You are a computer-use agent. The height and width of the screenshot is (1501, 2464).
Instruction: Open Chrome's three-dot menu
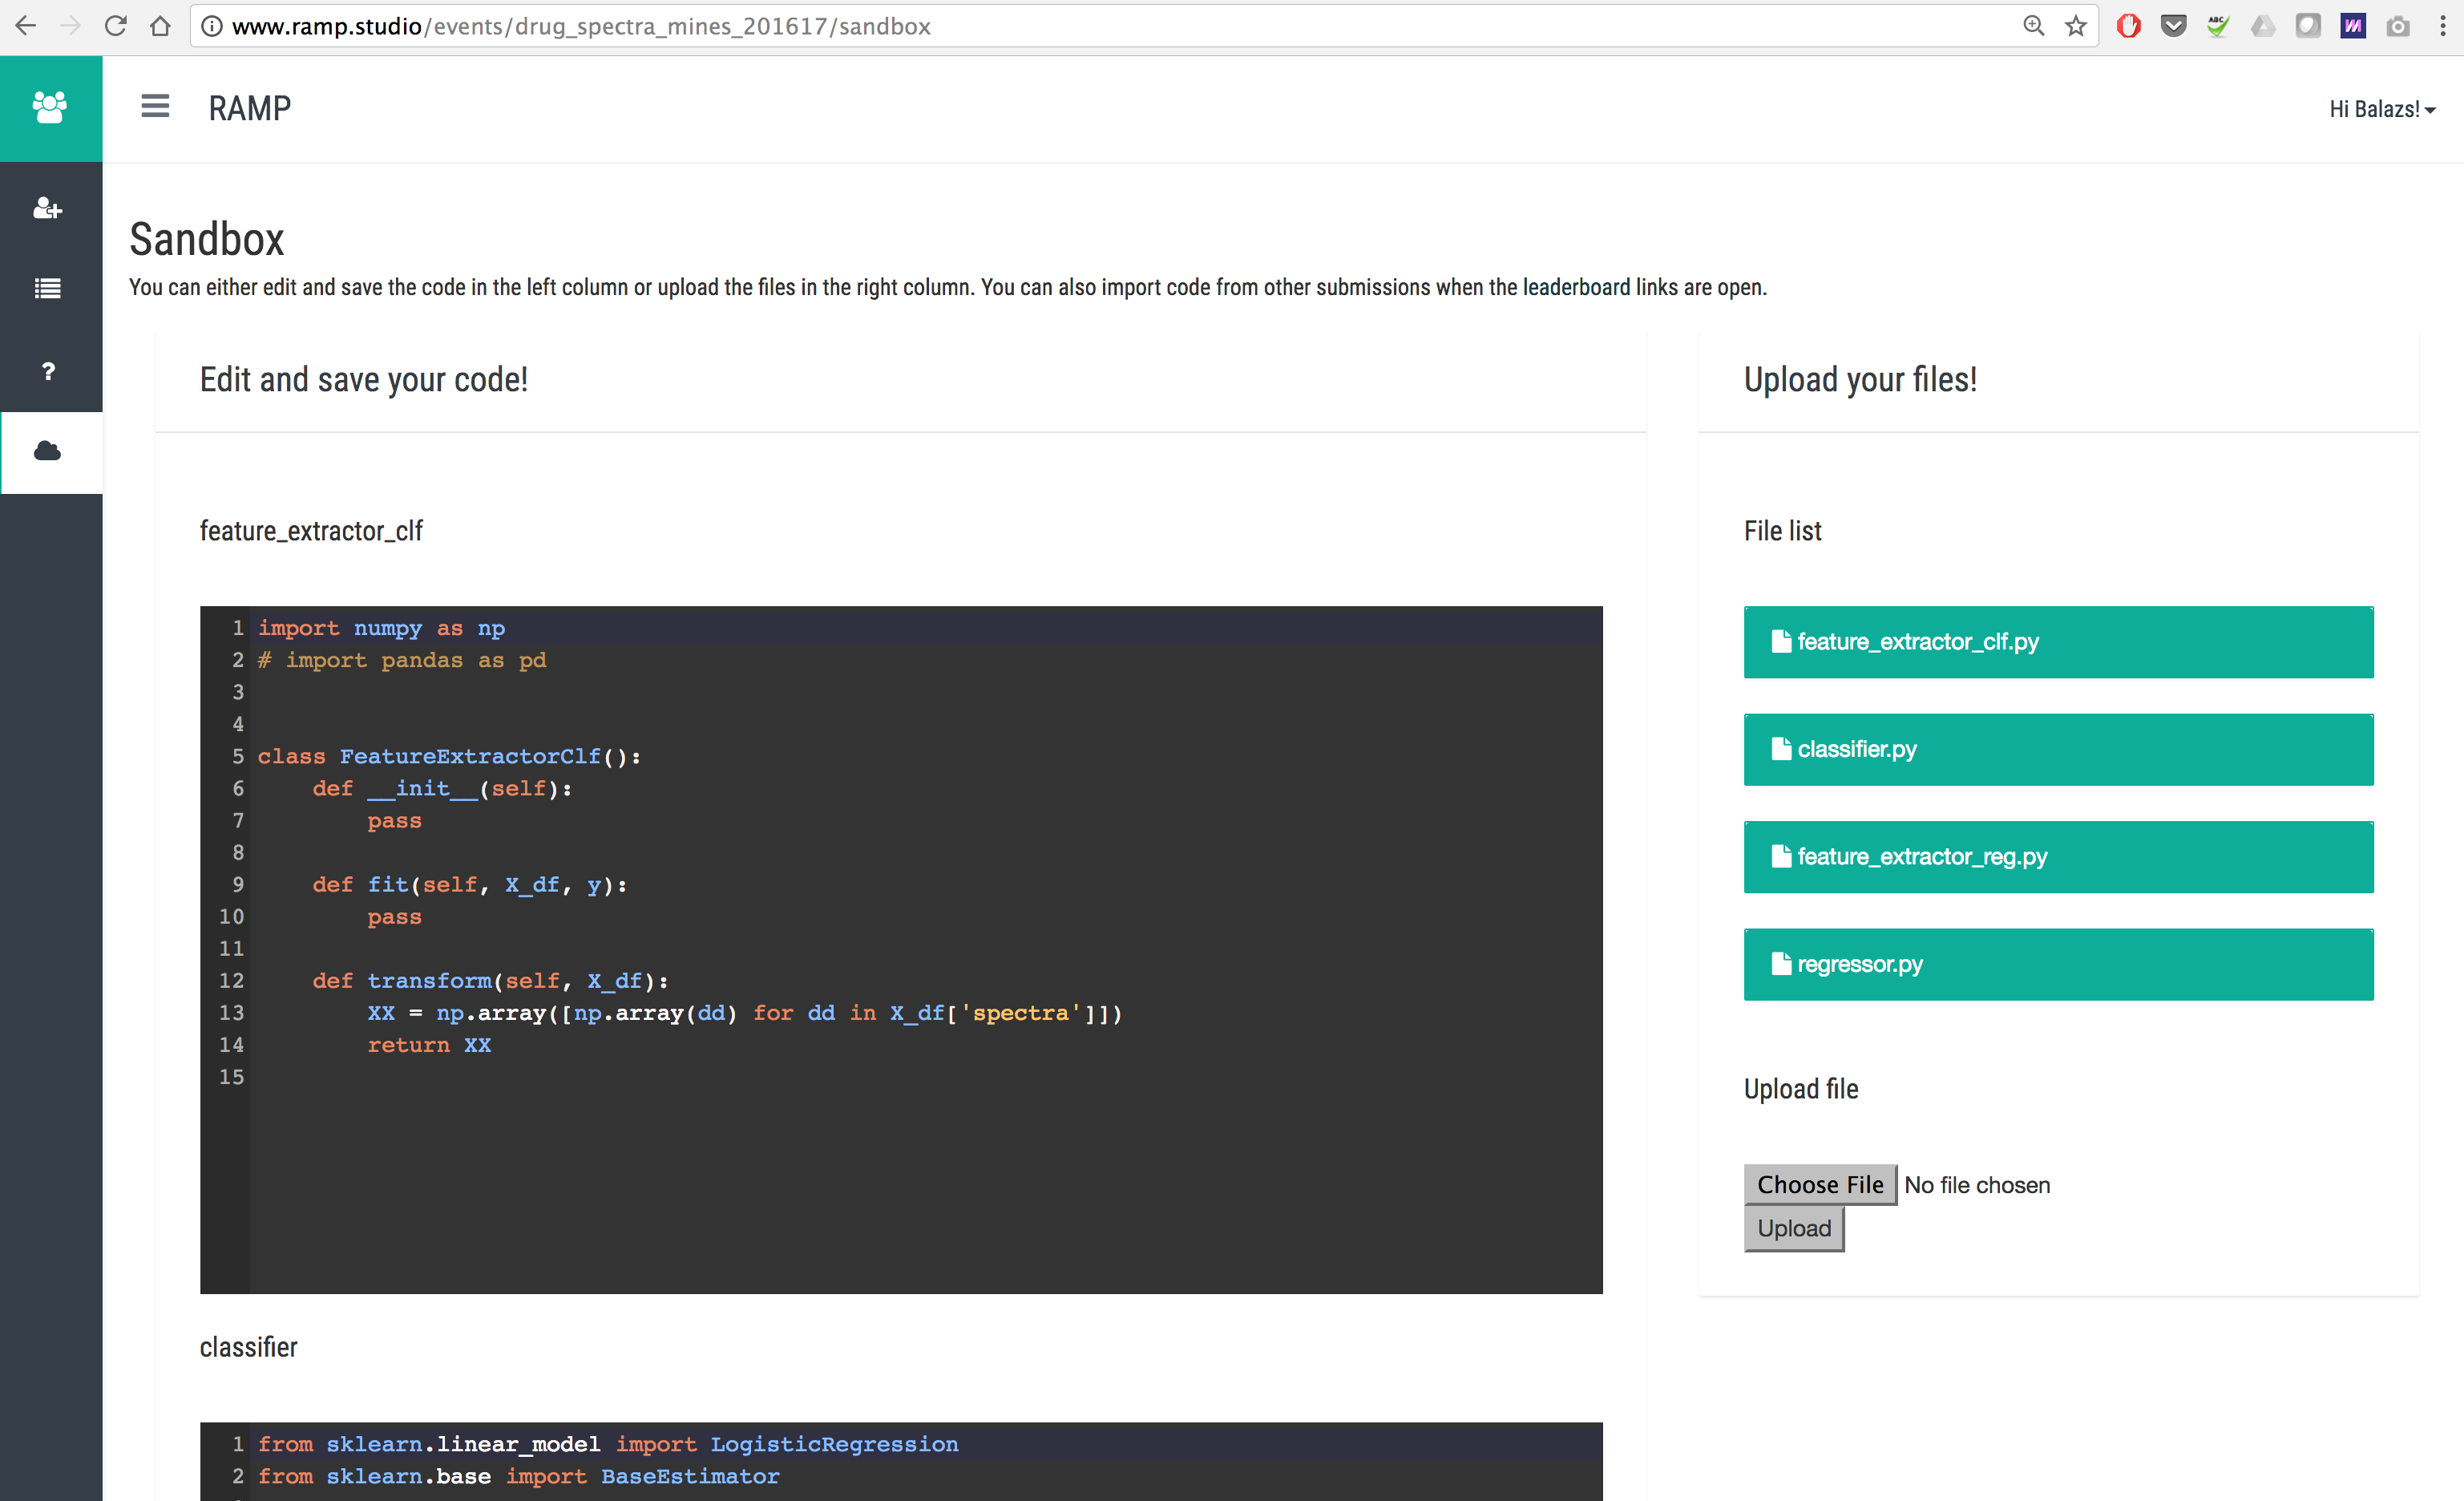pyautogui.click(x=2442, y=26)
